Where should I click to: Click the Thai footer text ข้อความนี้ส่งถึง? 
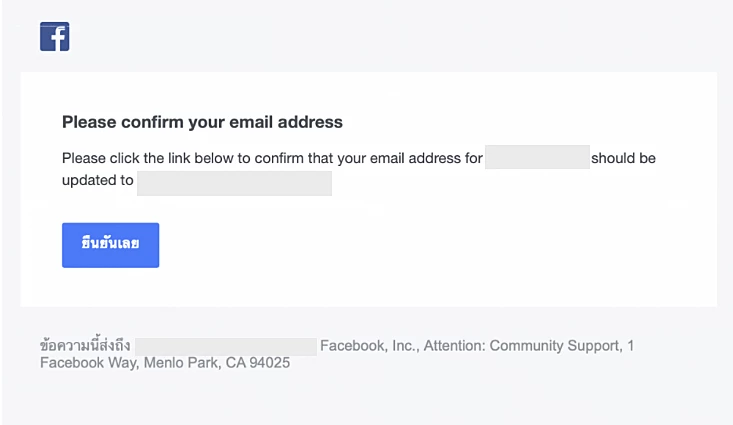(85, 345)
